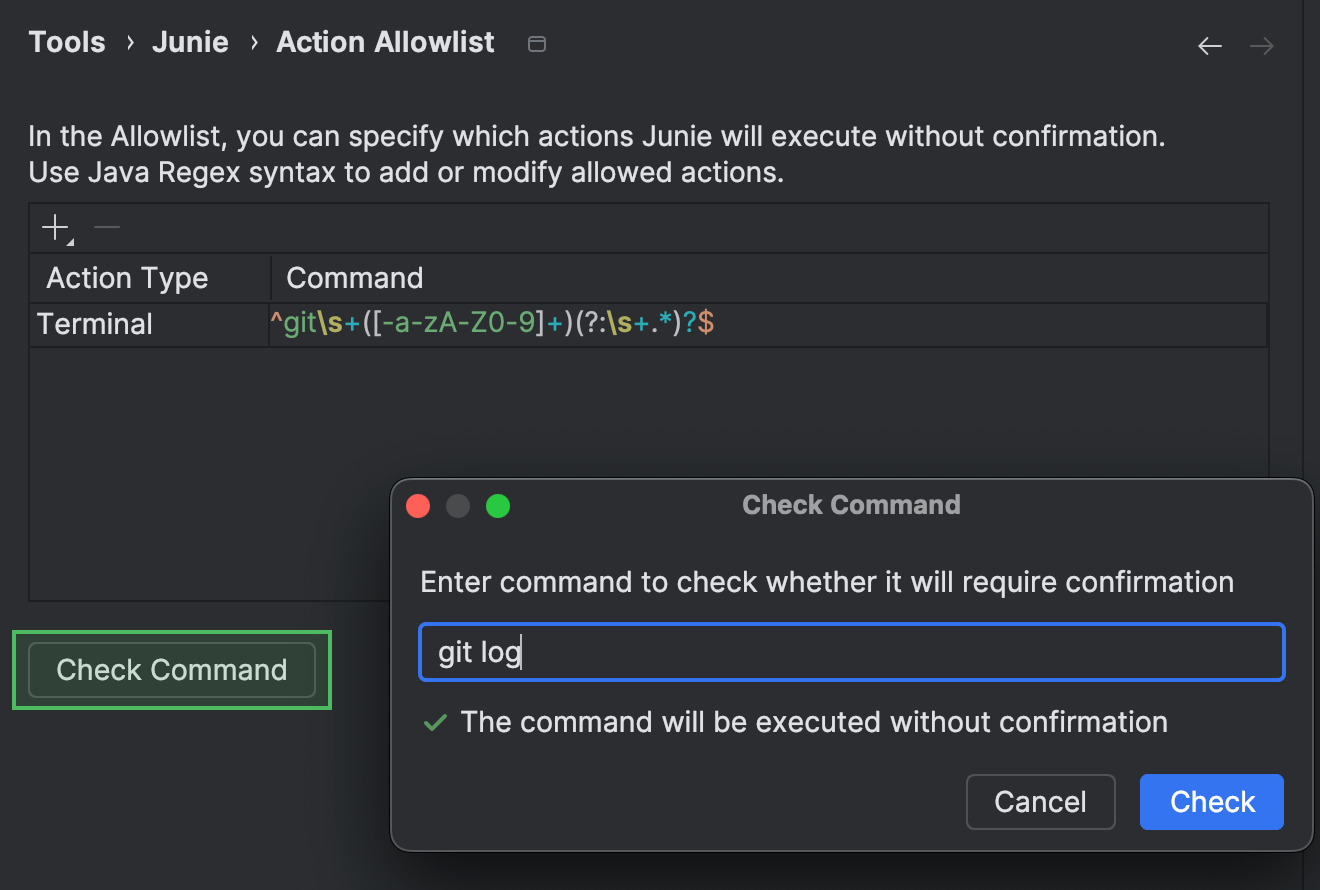The height and width of the screenshot is (890, 1320).
Task: Select the git log input field
Action: pos(850,651)
